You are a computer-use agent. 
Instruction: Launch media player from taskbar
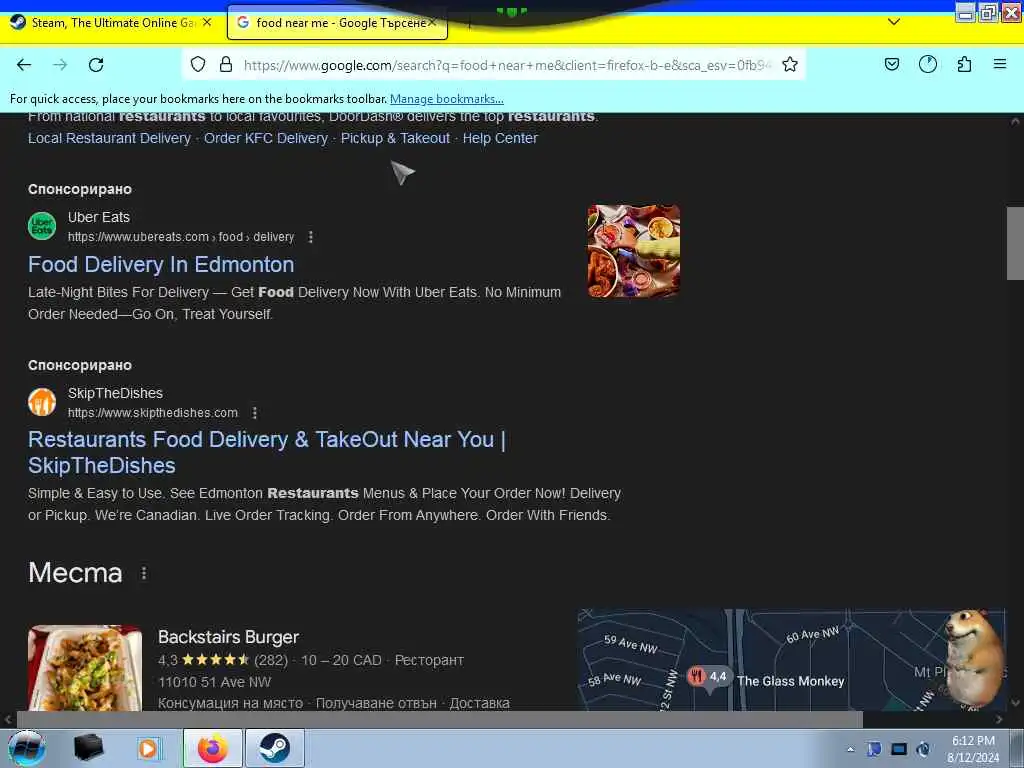click(x=149, y=748)
